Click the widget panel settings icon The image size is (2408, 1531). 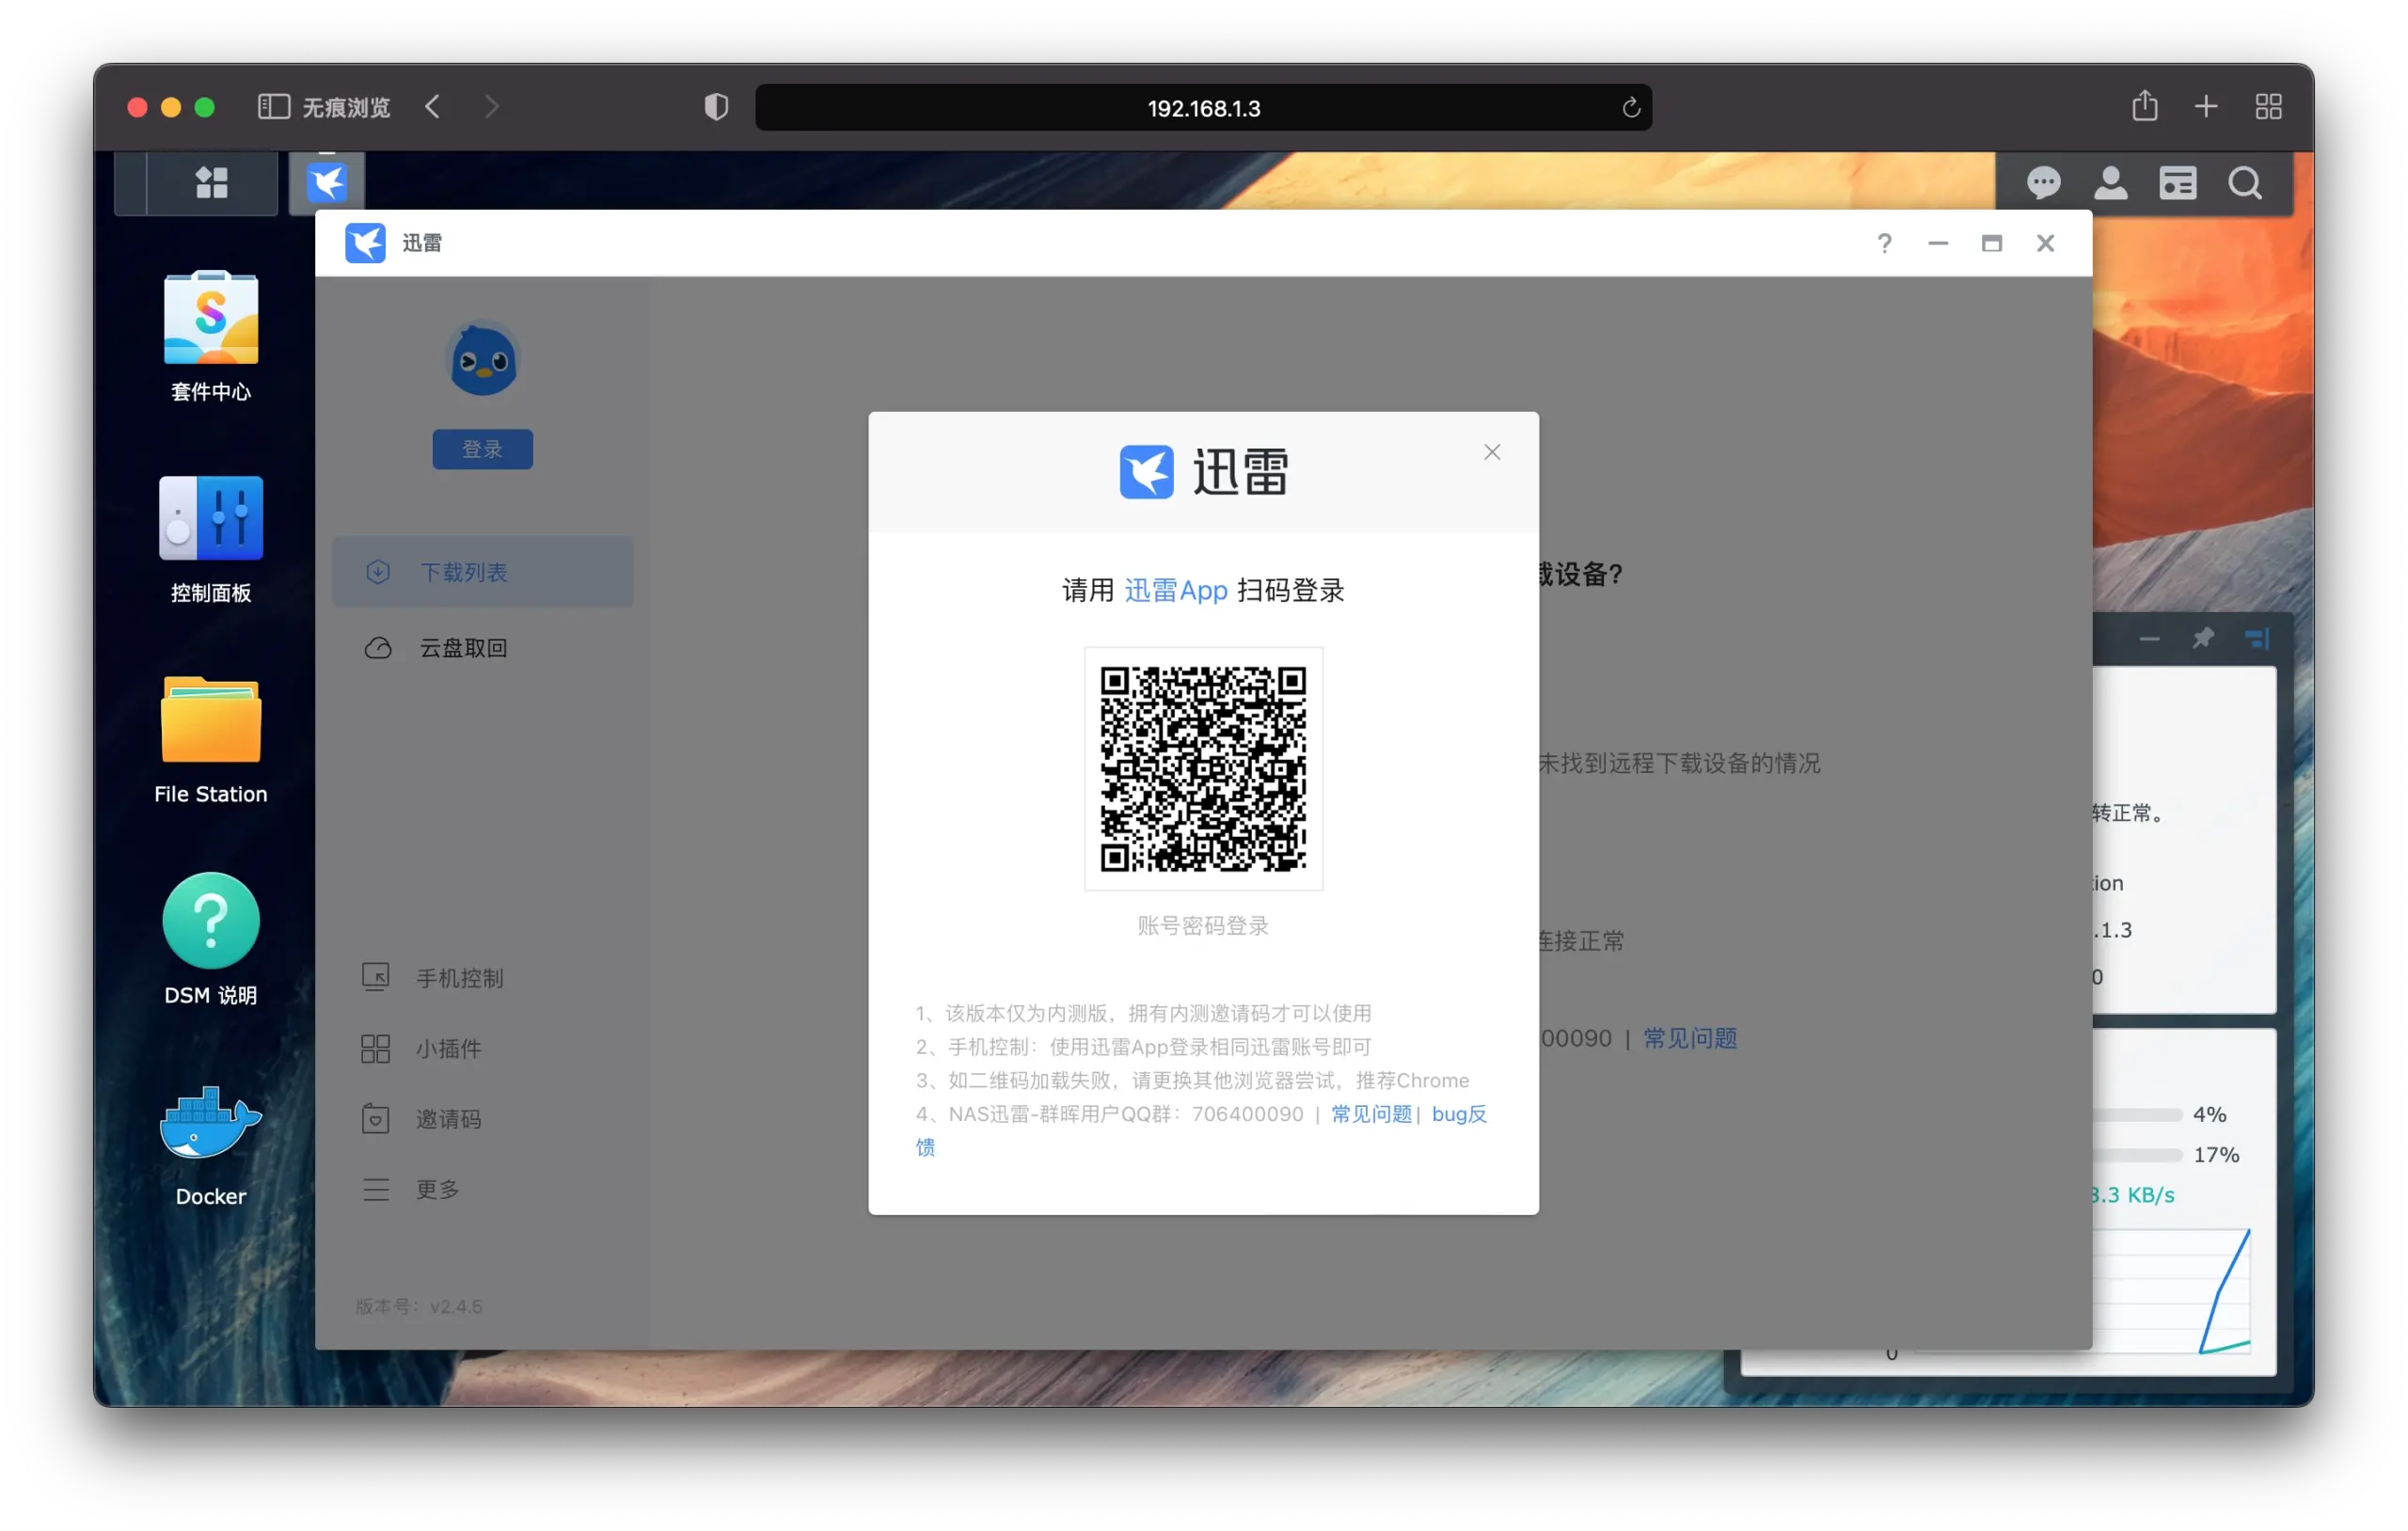point(2257,638)
